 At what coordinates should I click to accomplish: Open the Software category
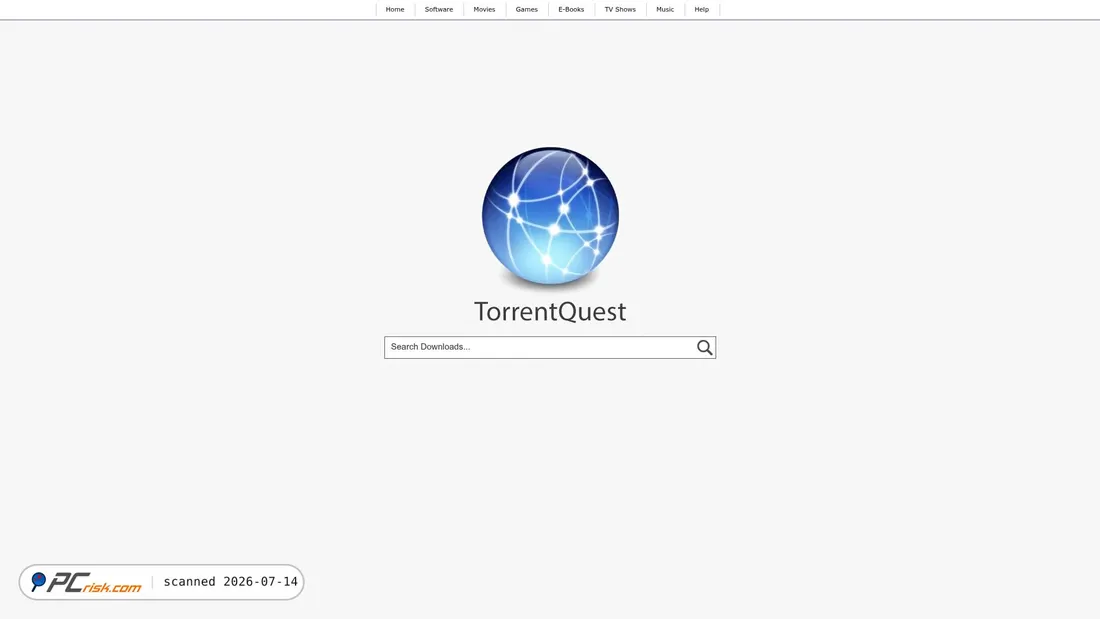pos(438,10)
